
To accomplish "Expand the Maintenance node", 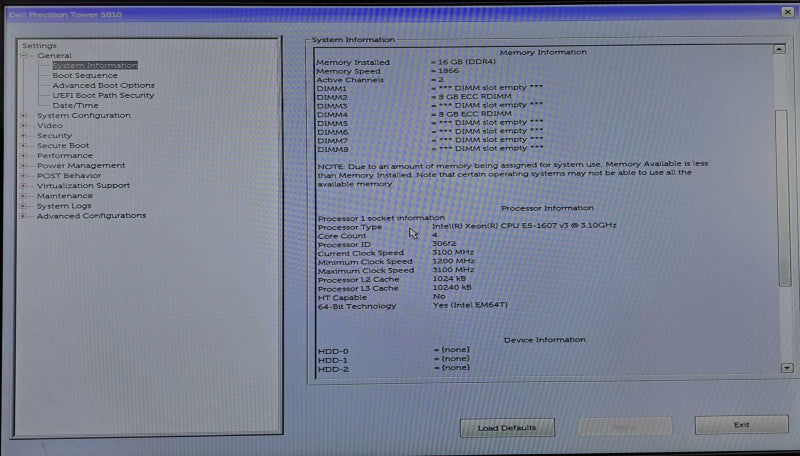I will 23,196.
